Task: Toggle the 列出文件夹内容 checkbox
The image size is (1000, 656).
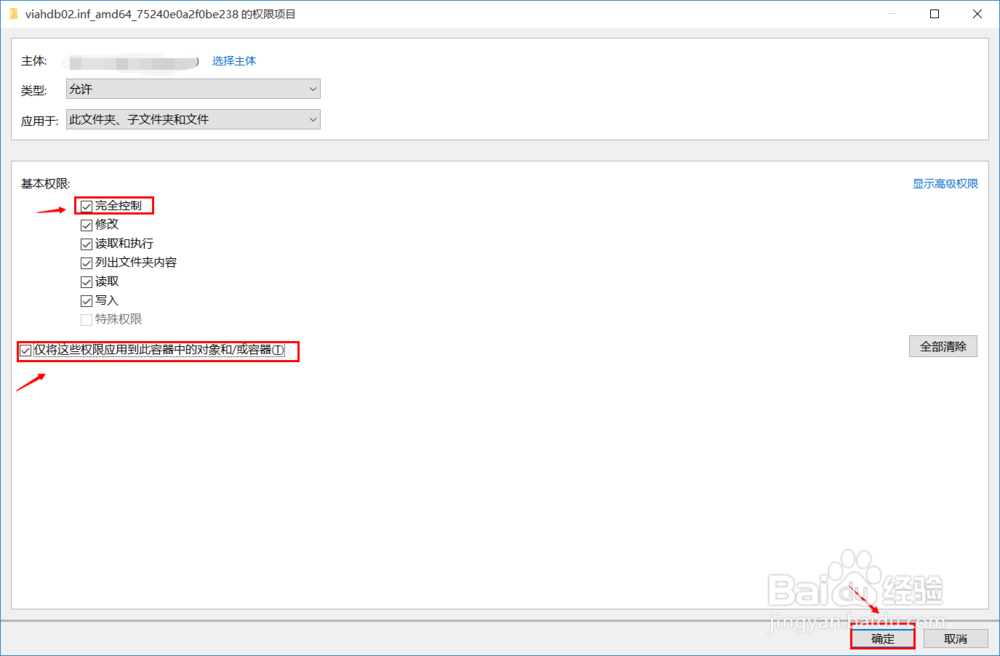Action: point(86,263)
